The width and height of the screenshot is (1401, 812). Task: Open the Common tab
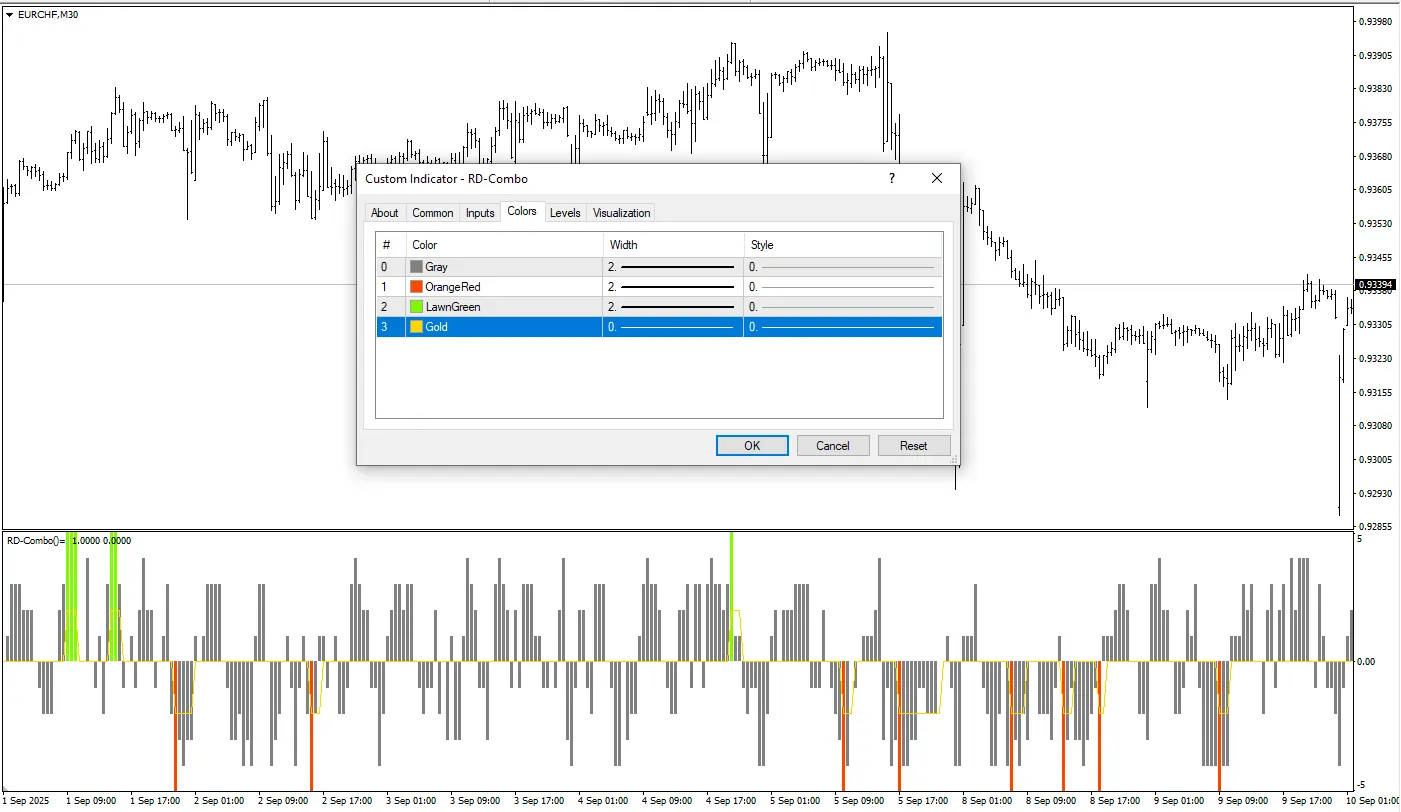click(x=433, y=213)
